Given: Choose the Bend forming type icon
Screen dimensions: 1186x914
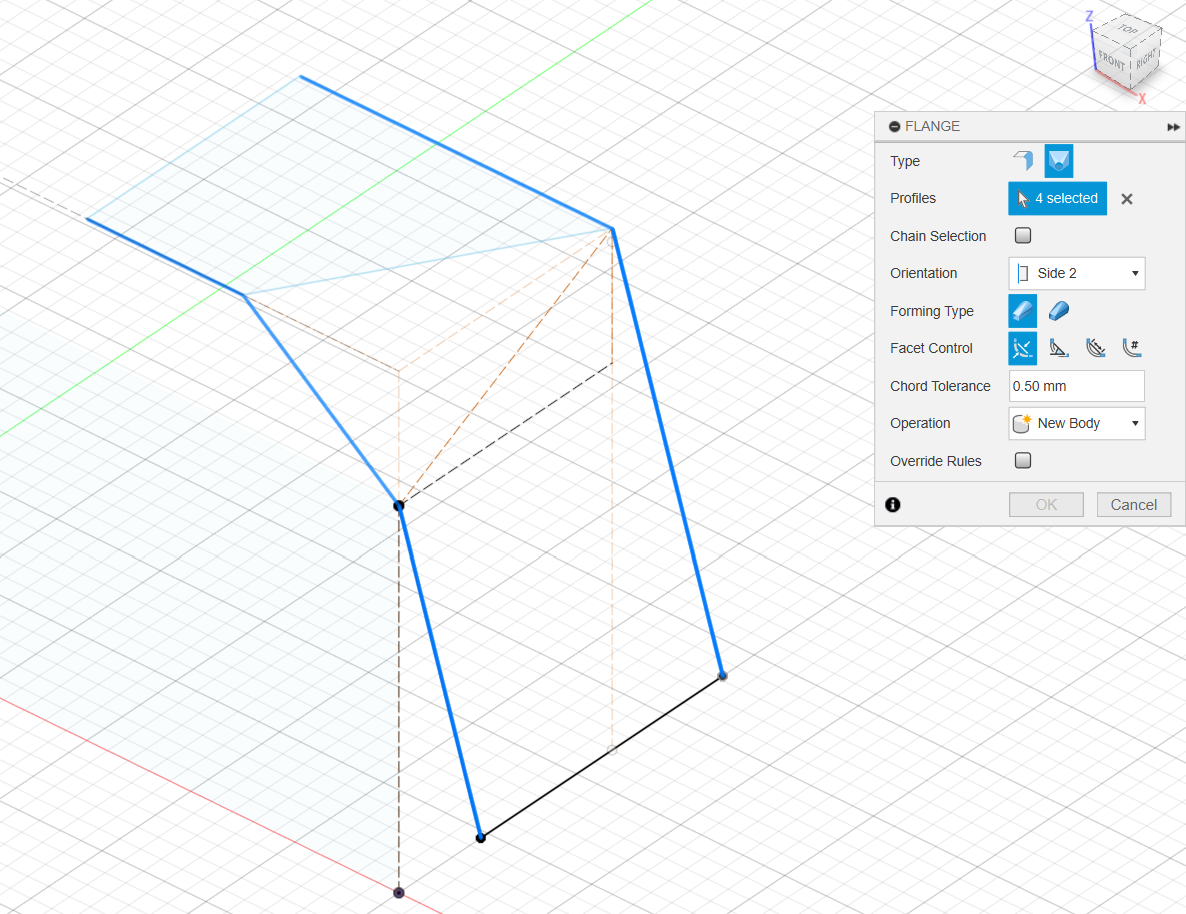Looking at the screenshot, I should click(x=1022, y=311).
